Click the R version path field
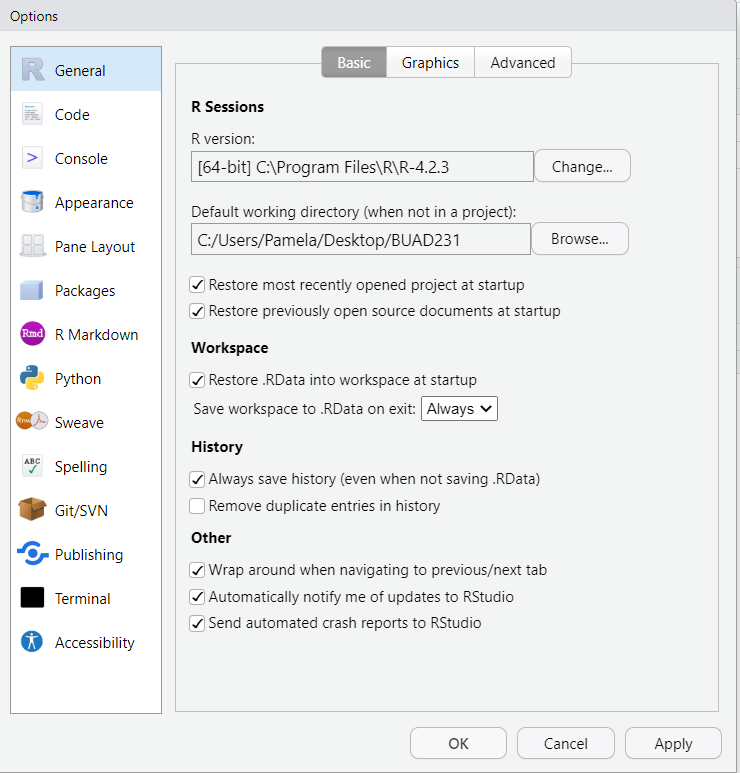Viewport: 740px width, 773px height. pyautogui.click(x=362, y=167)
